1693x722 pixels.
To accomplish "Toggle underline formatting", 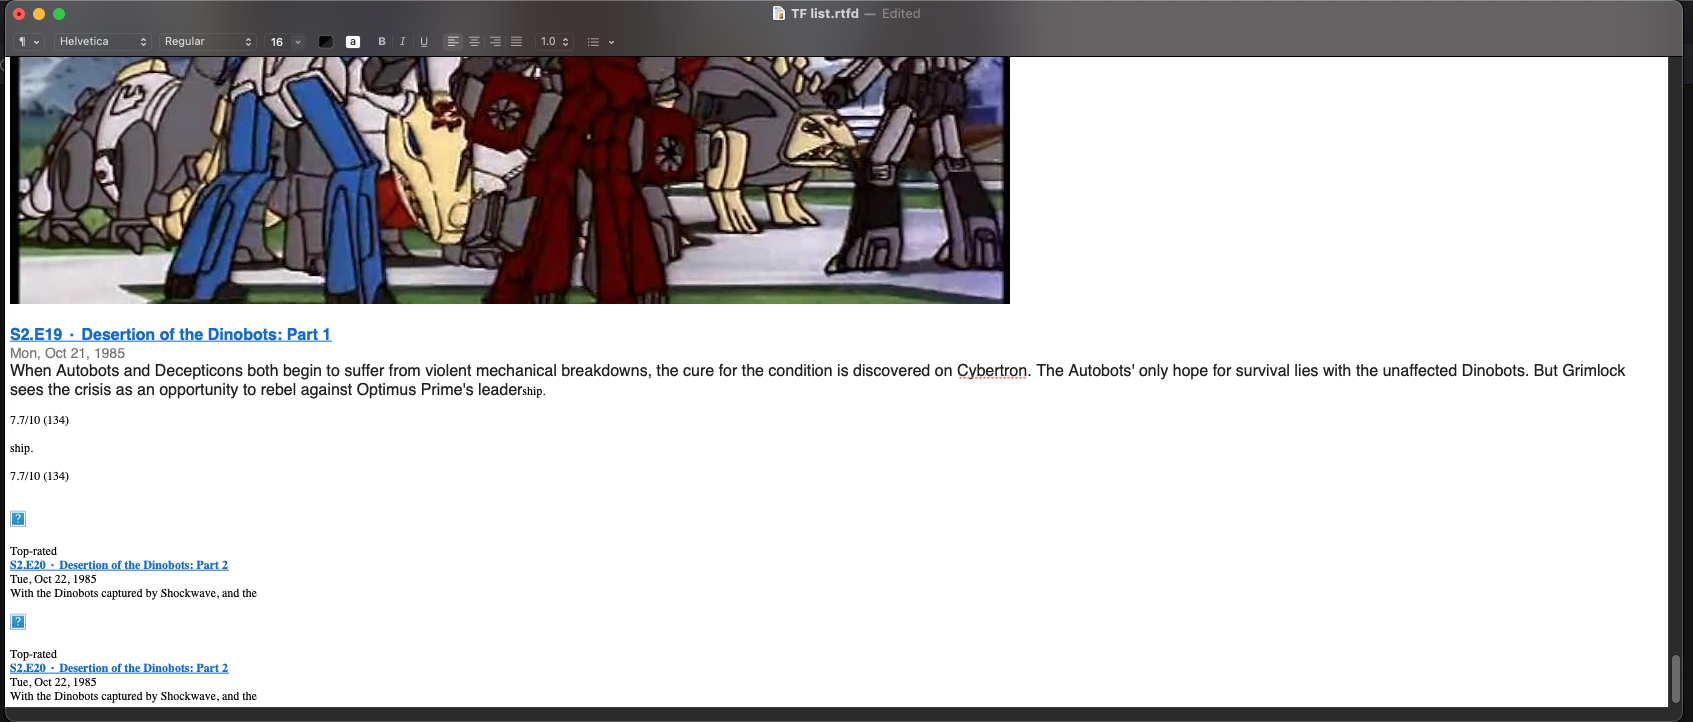I will 424,42.
